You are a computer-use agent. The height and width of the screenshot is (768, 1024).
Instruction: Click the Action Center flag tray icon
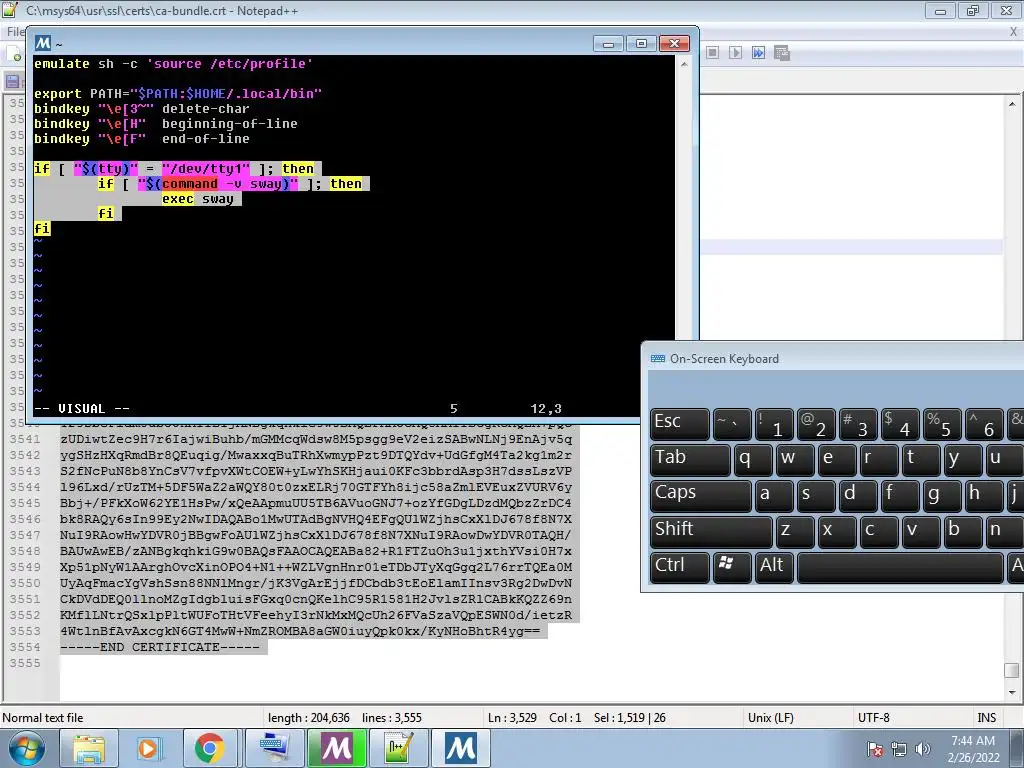874,749
